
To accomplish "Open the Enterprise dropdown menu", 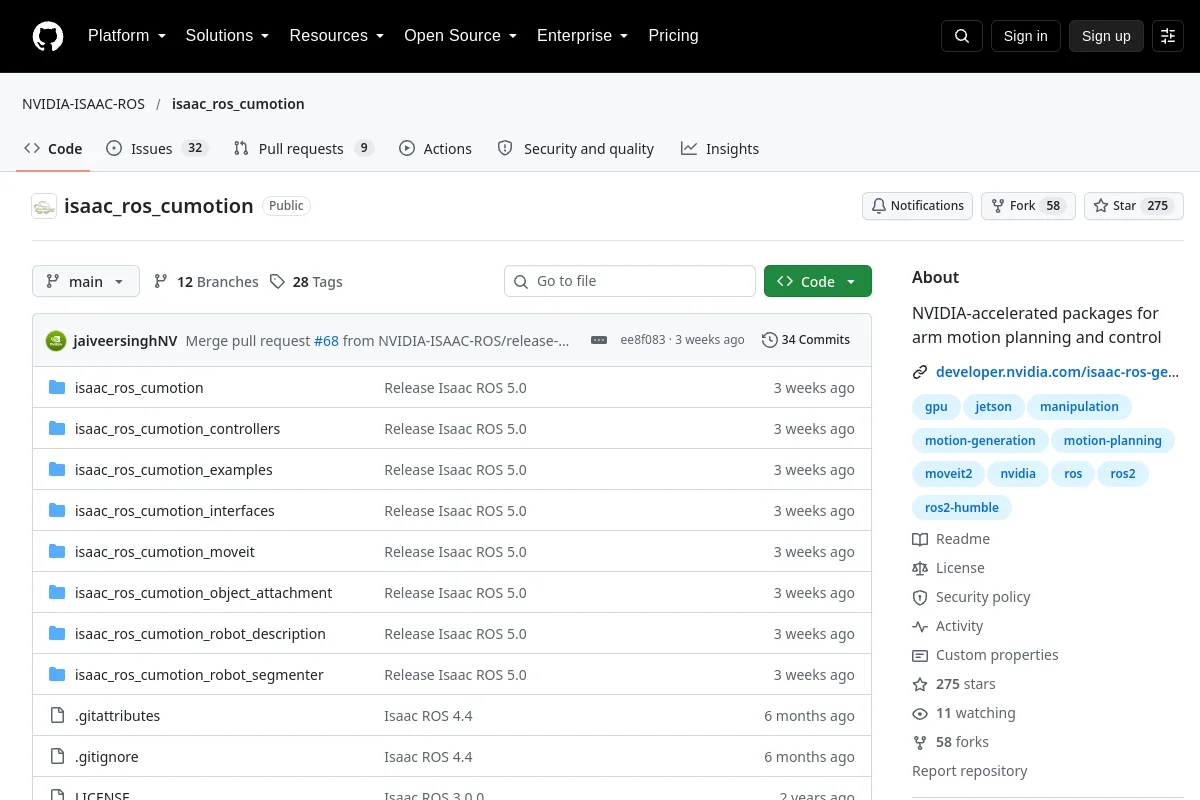I will (582, 36).
